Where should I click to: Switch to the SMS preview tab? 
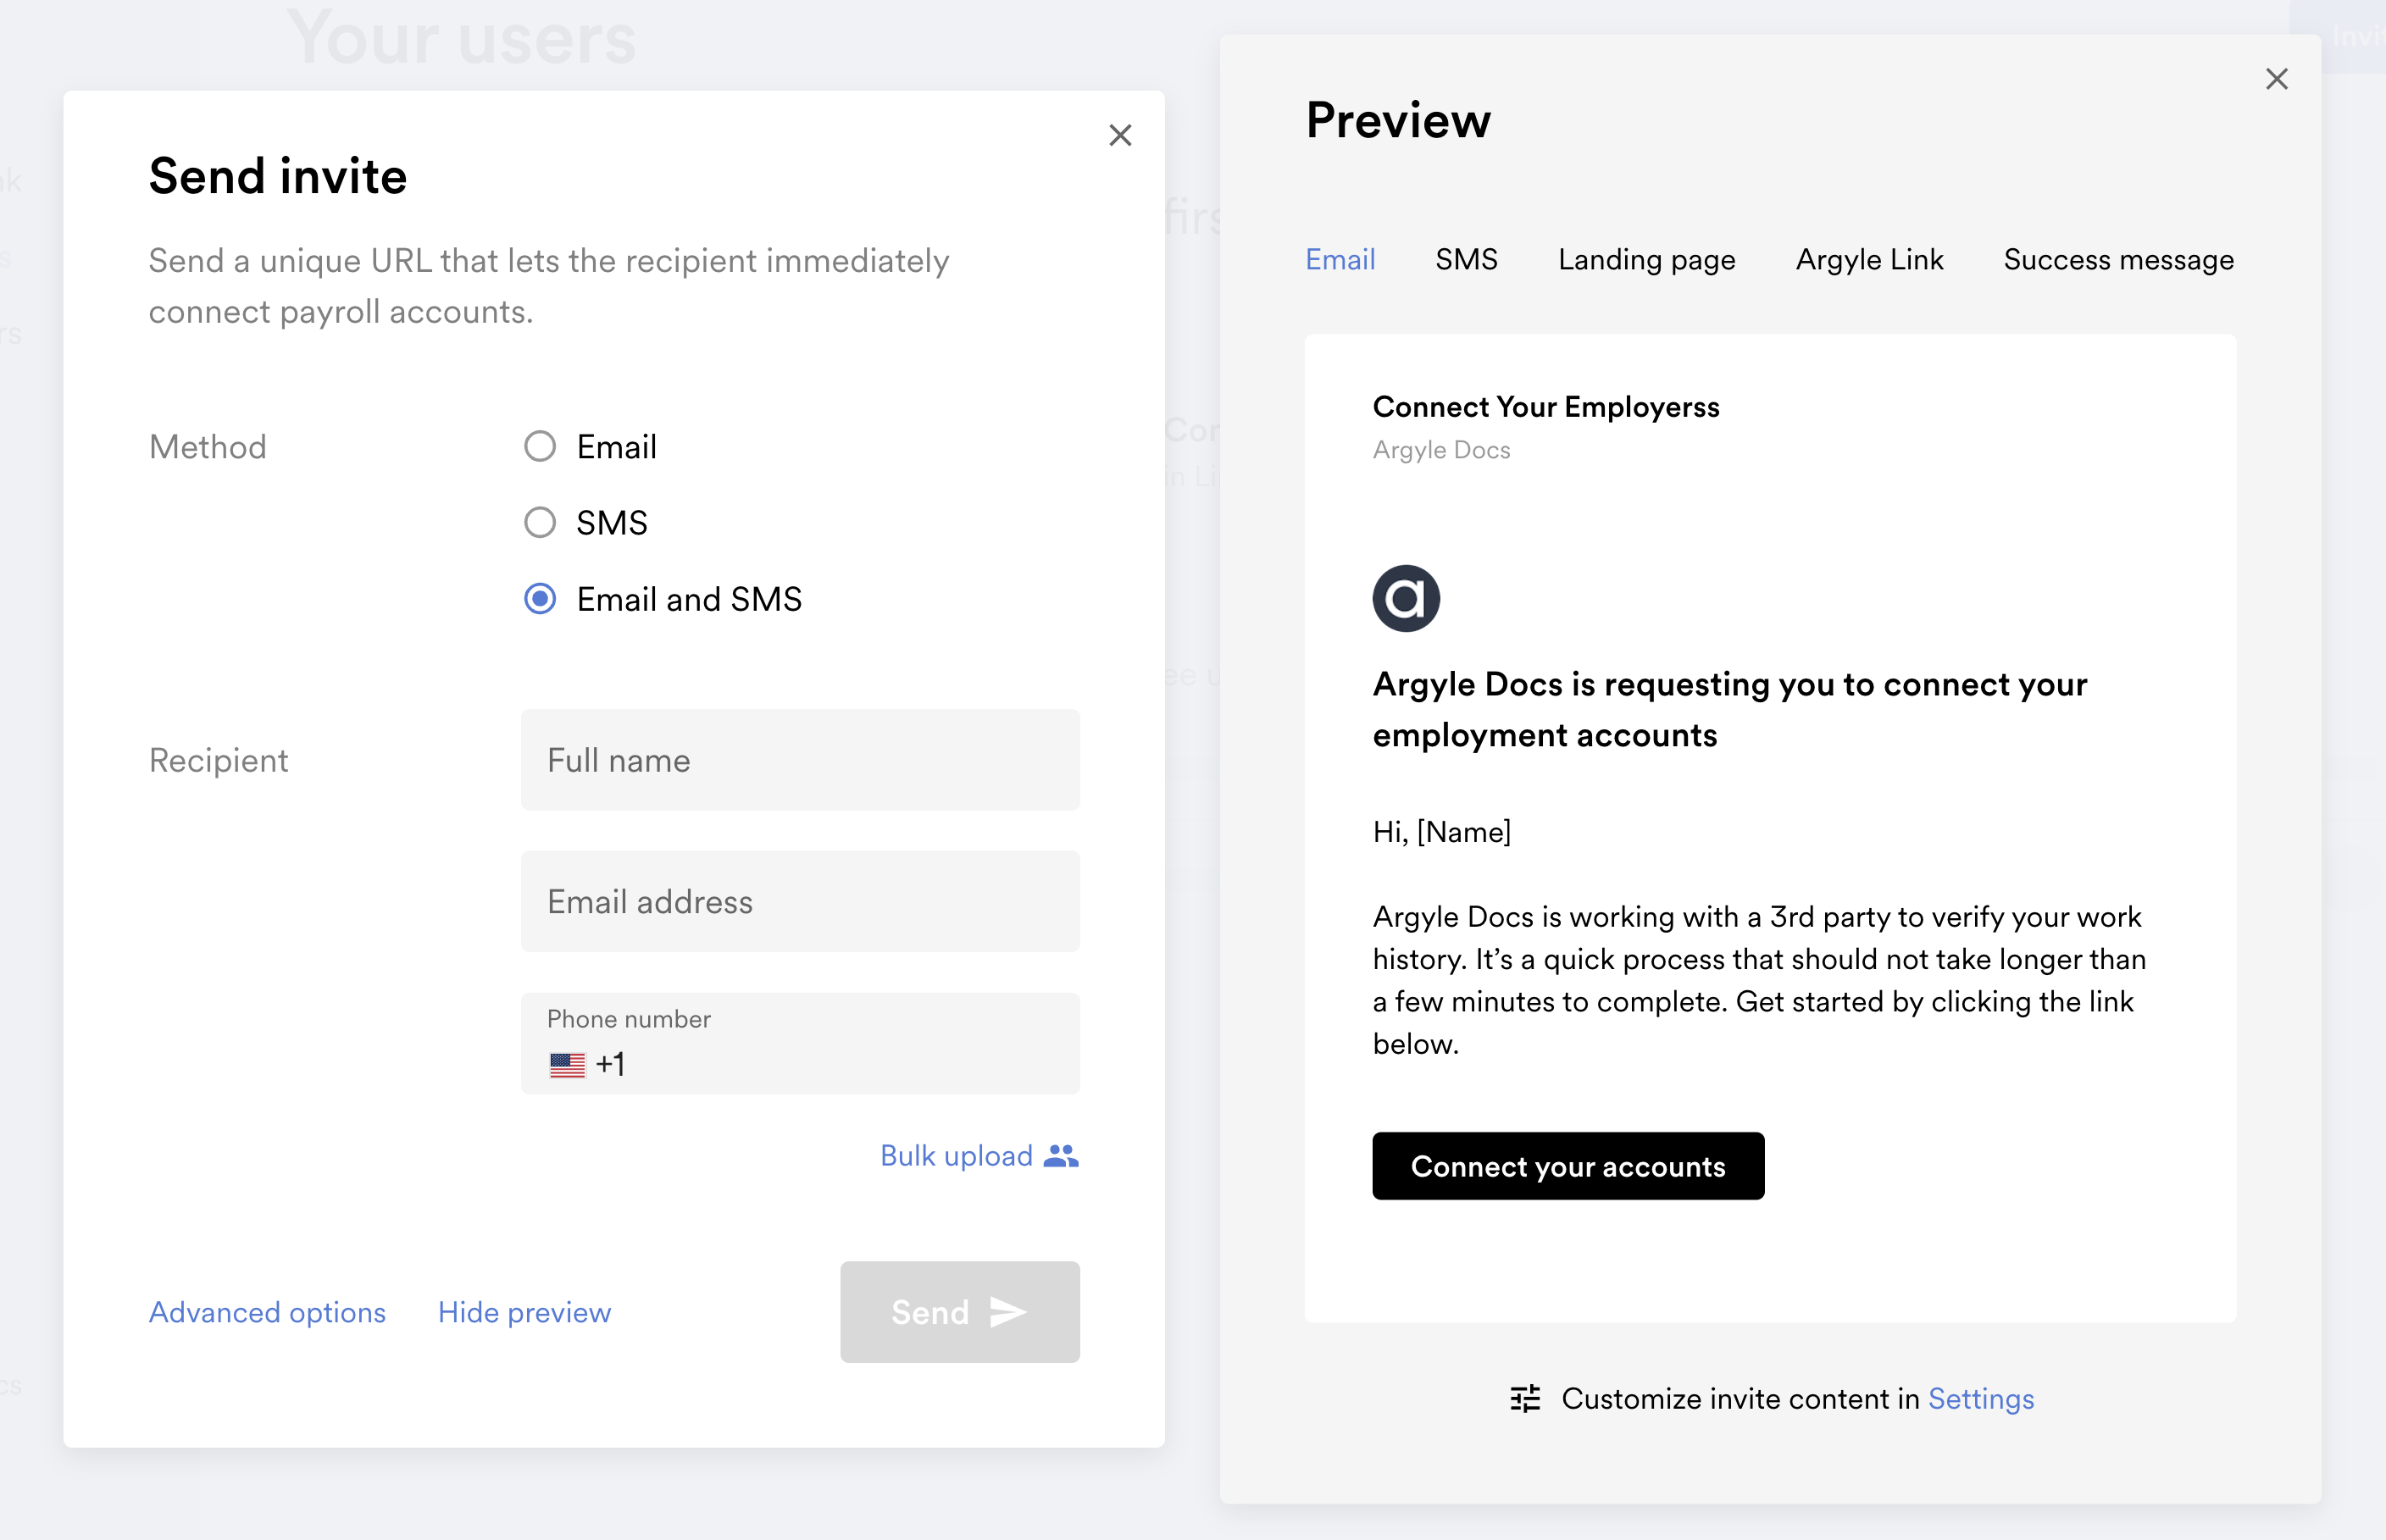click(1466, 260)
